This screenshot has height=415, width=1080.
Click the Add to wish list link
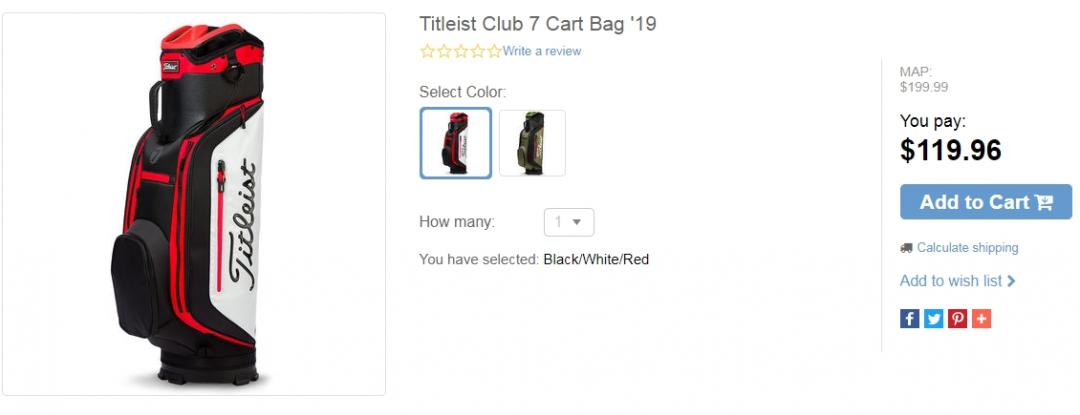pyautogui.click(x=950, y=281)
